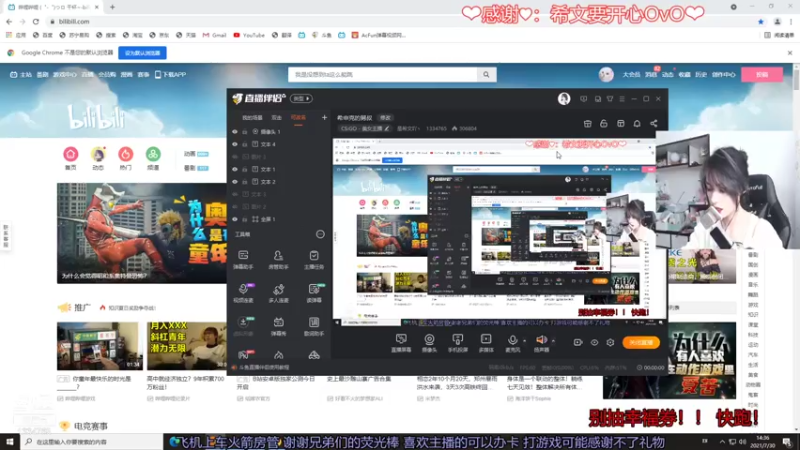This screenshot has height=450, width=800.
Task: Add a 直播屏幕 screen capture source
Action: (x=401, y=343)
